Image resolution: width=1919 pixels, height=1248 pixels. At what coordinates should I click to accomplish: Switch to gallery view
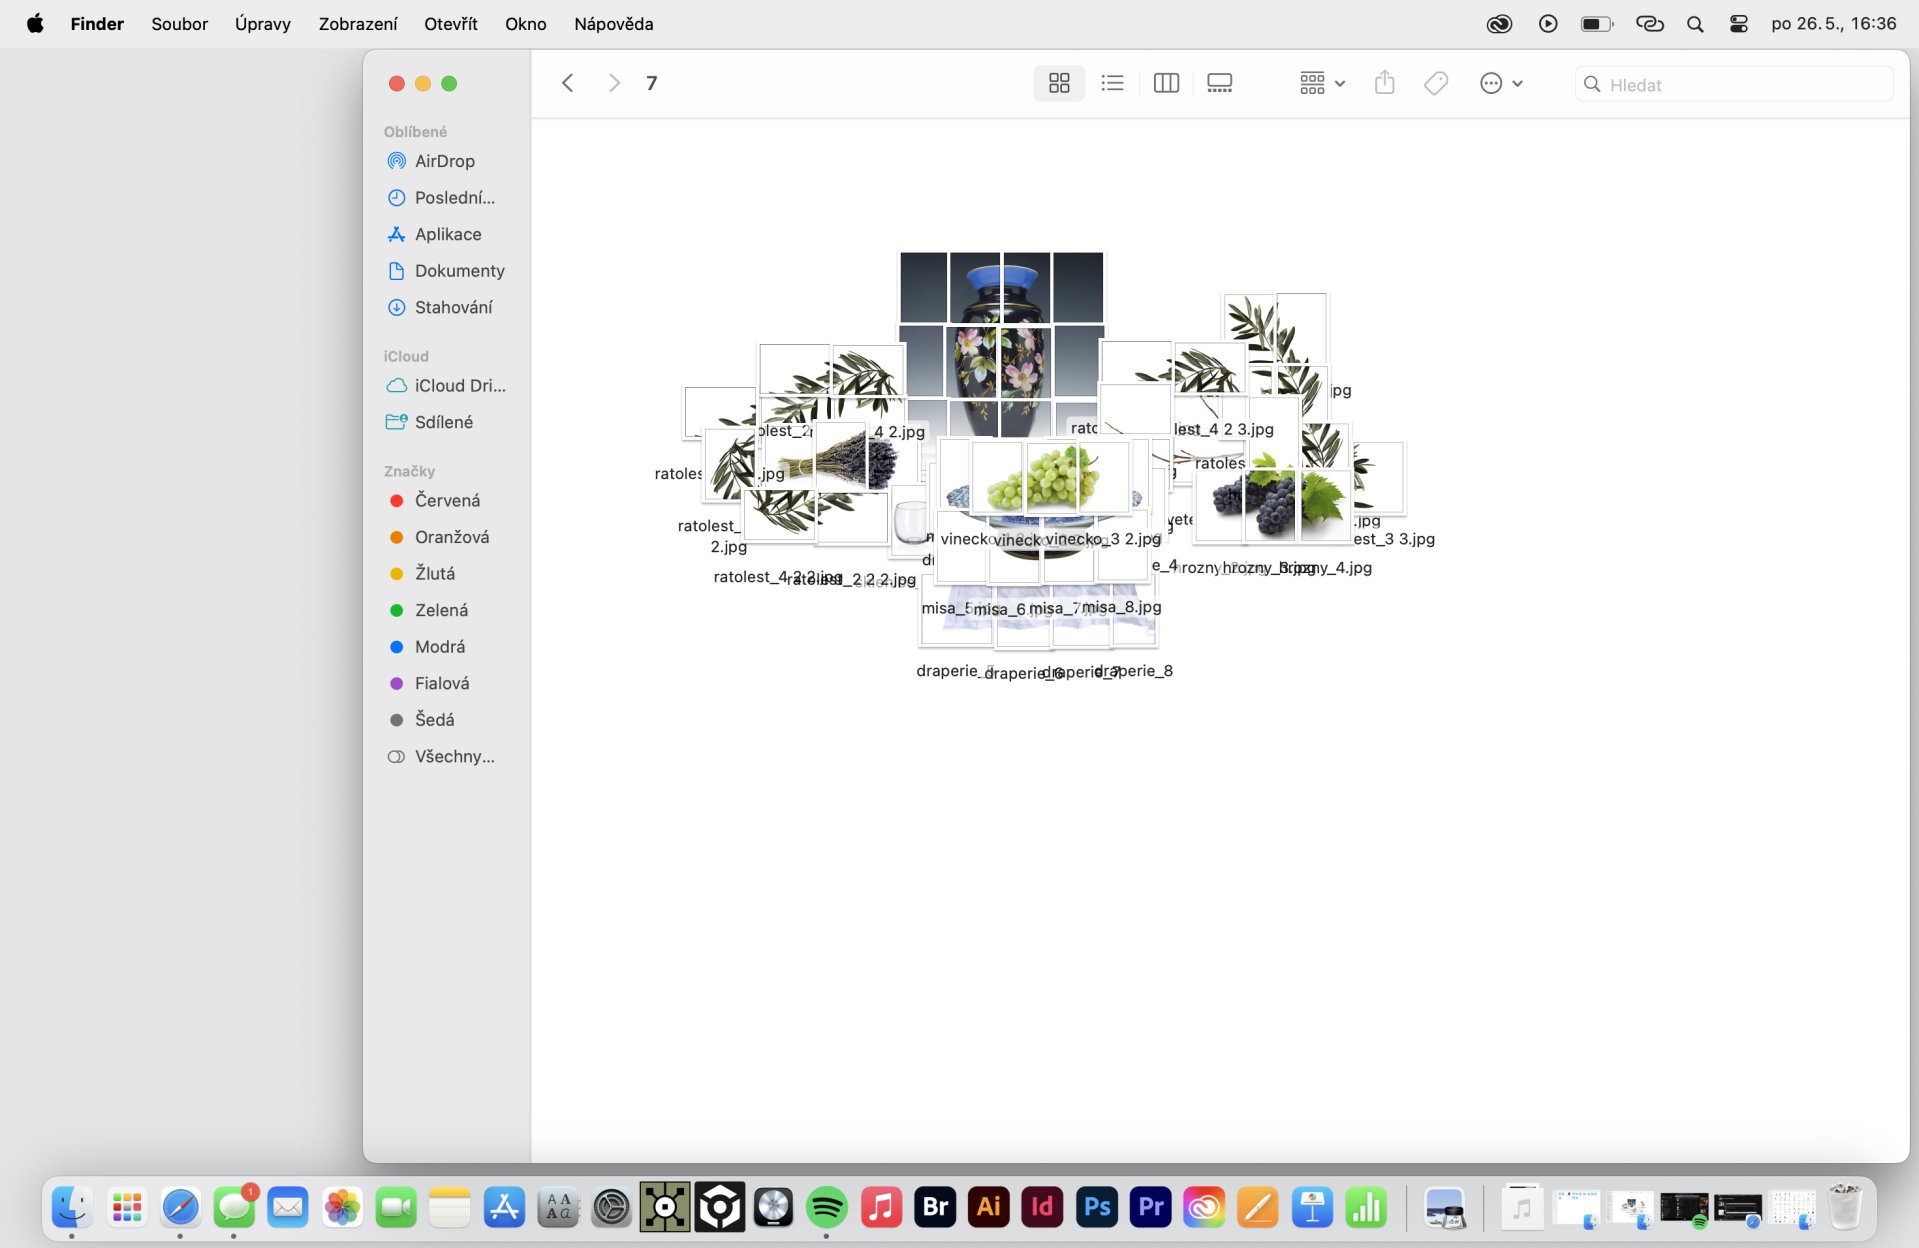[x=1219, y=84]
